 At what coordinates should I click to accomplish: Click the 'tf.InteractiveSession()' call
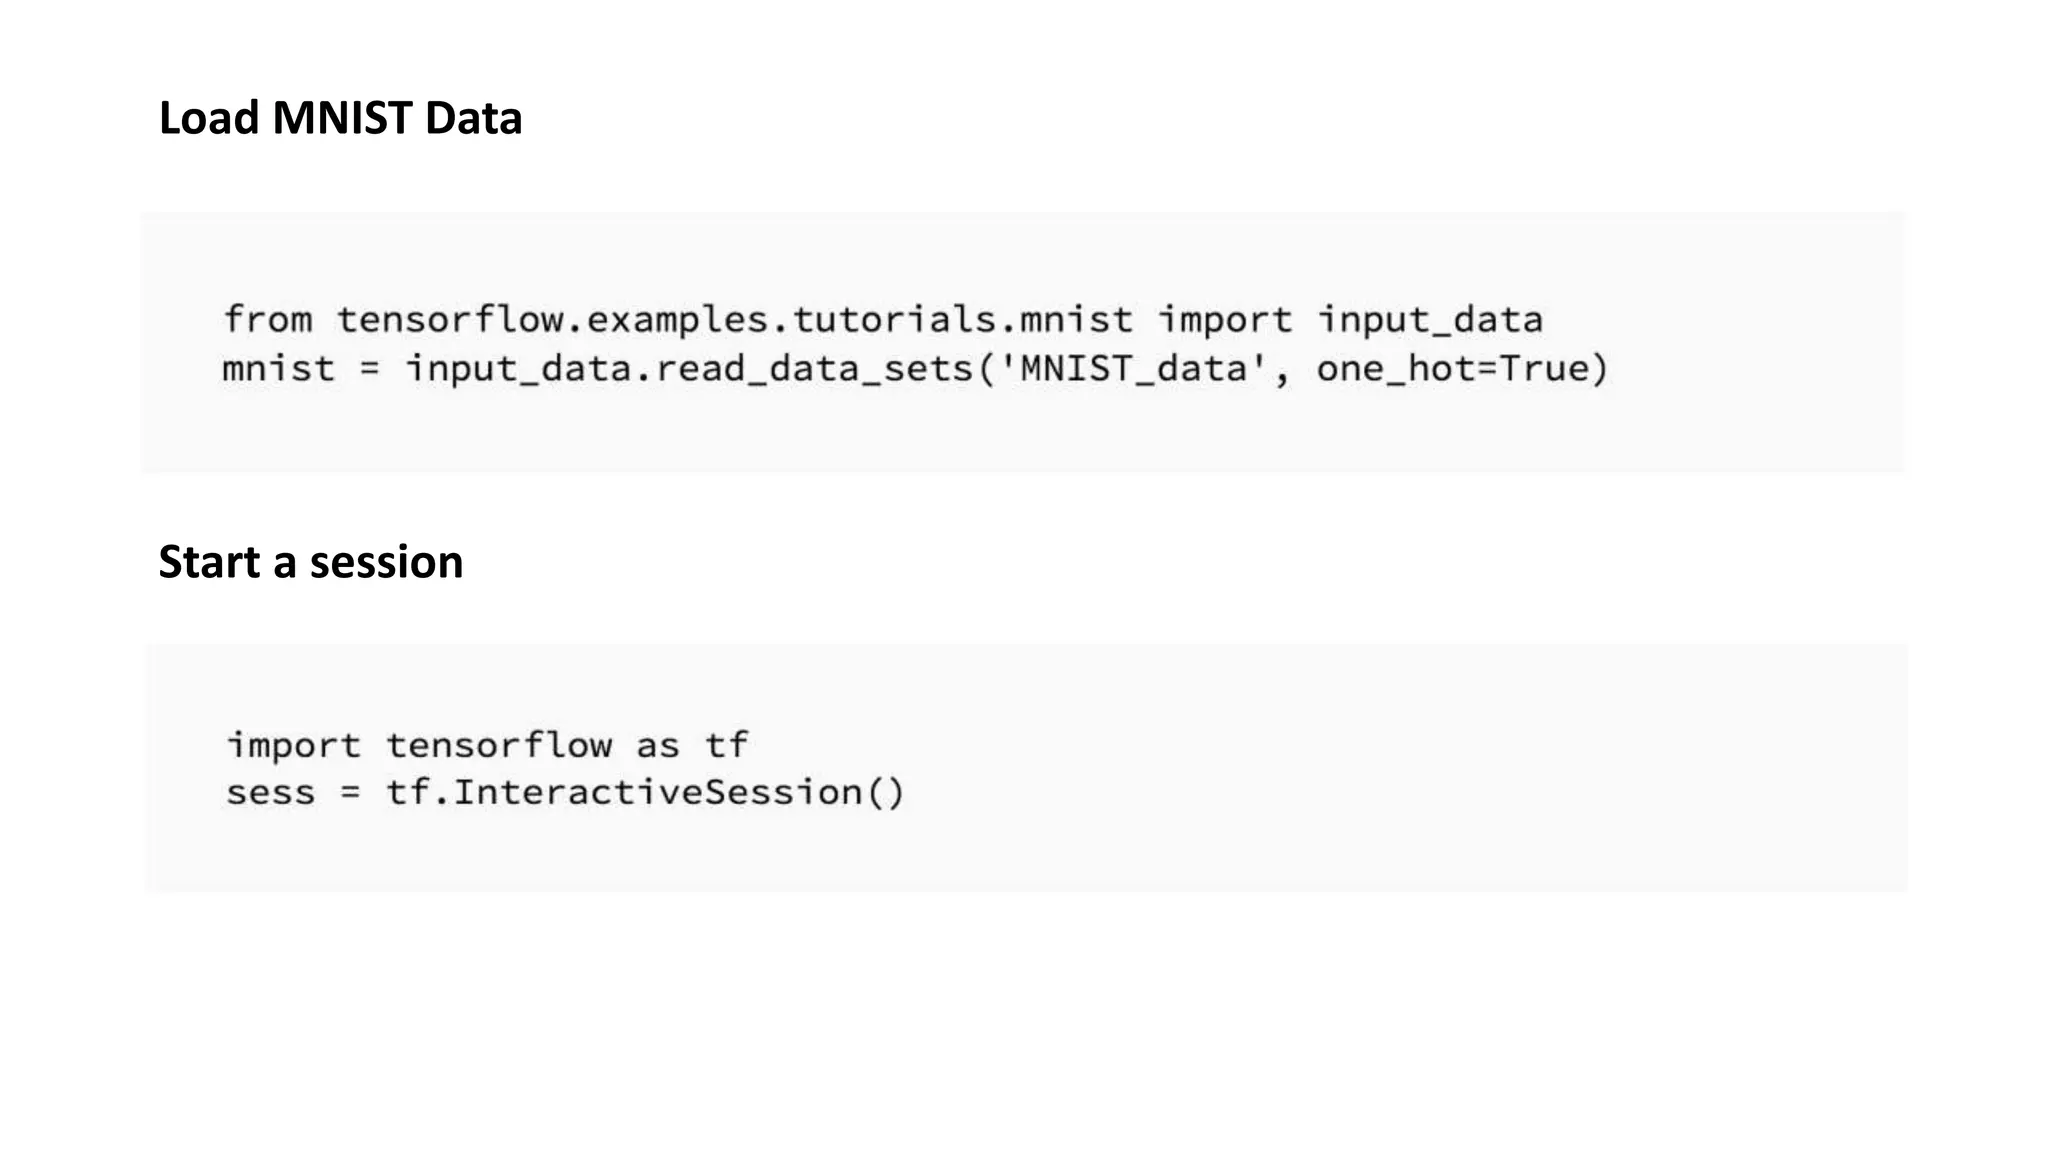pyautogui.click(x=645, y=793)
